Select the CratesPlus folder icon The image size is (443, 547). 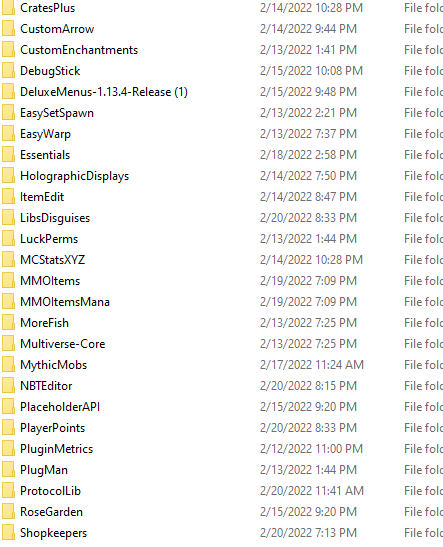point(8,8)
